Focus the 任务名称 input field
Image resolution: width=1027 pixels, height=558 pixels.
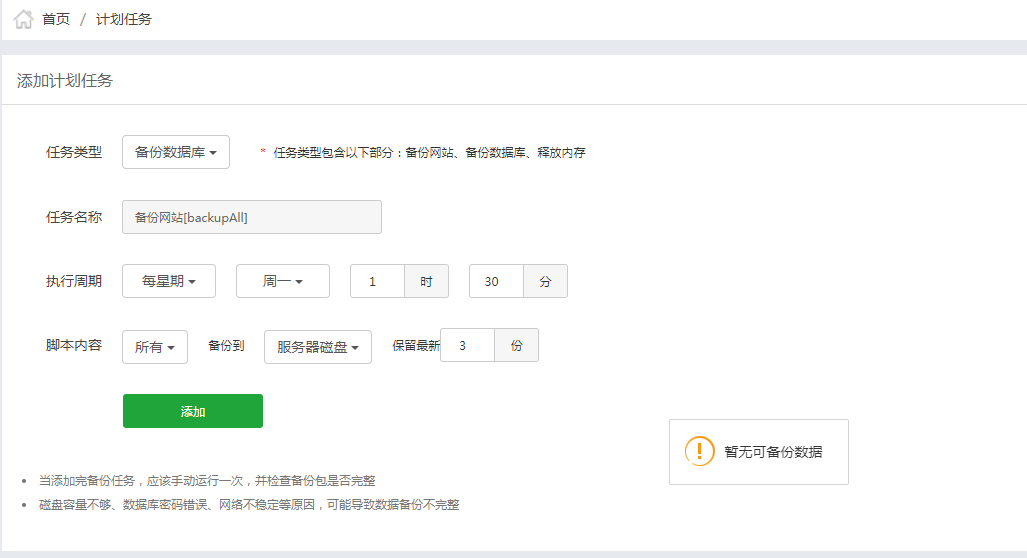[252, 217]
